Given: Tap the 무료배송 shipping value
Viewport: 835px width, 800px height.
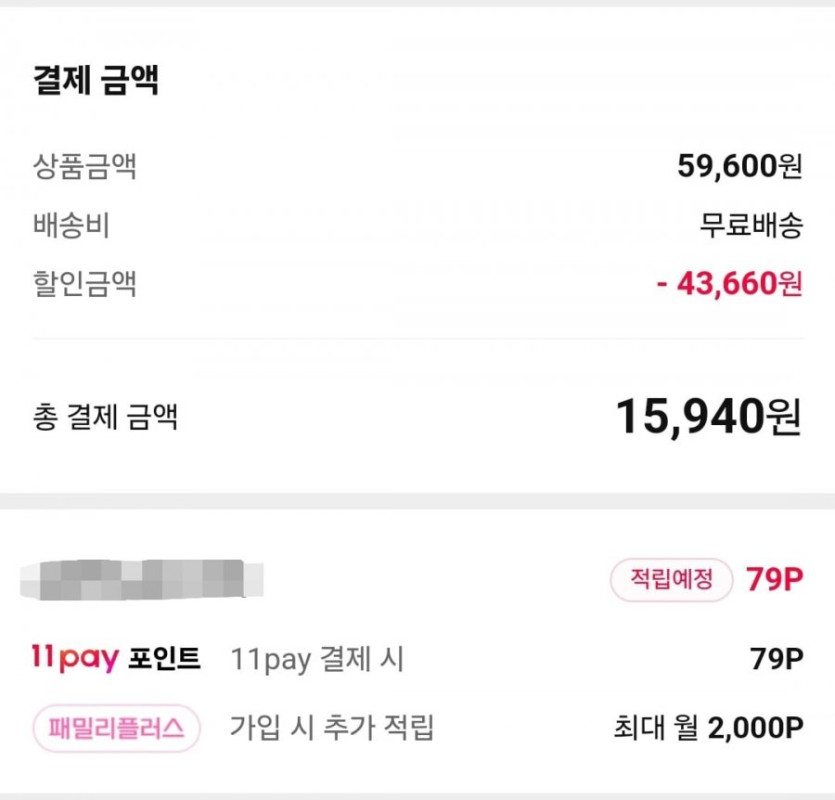Looking at the screenshot, I should click(x=751, y=226).
